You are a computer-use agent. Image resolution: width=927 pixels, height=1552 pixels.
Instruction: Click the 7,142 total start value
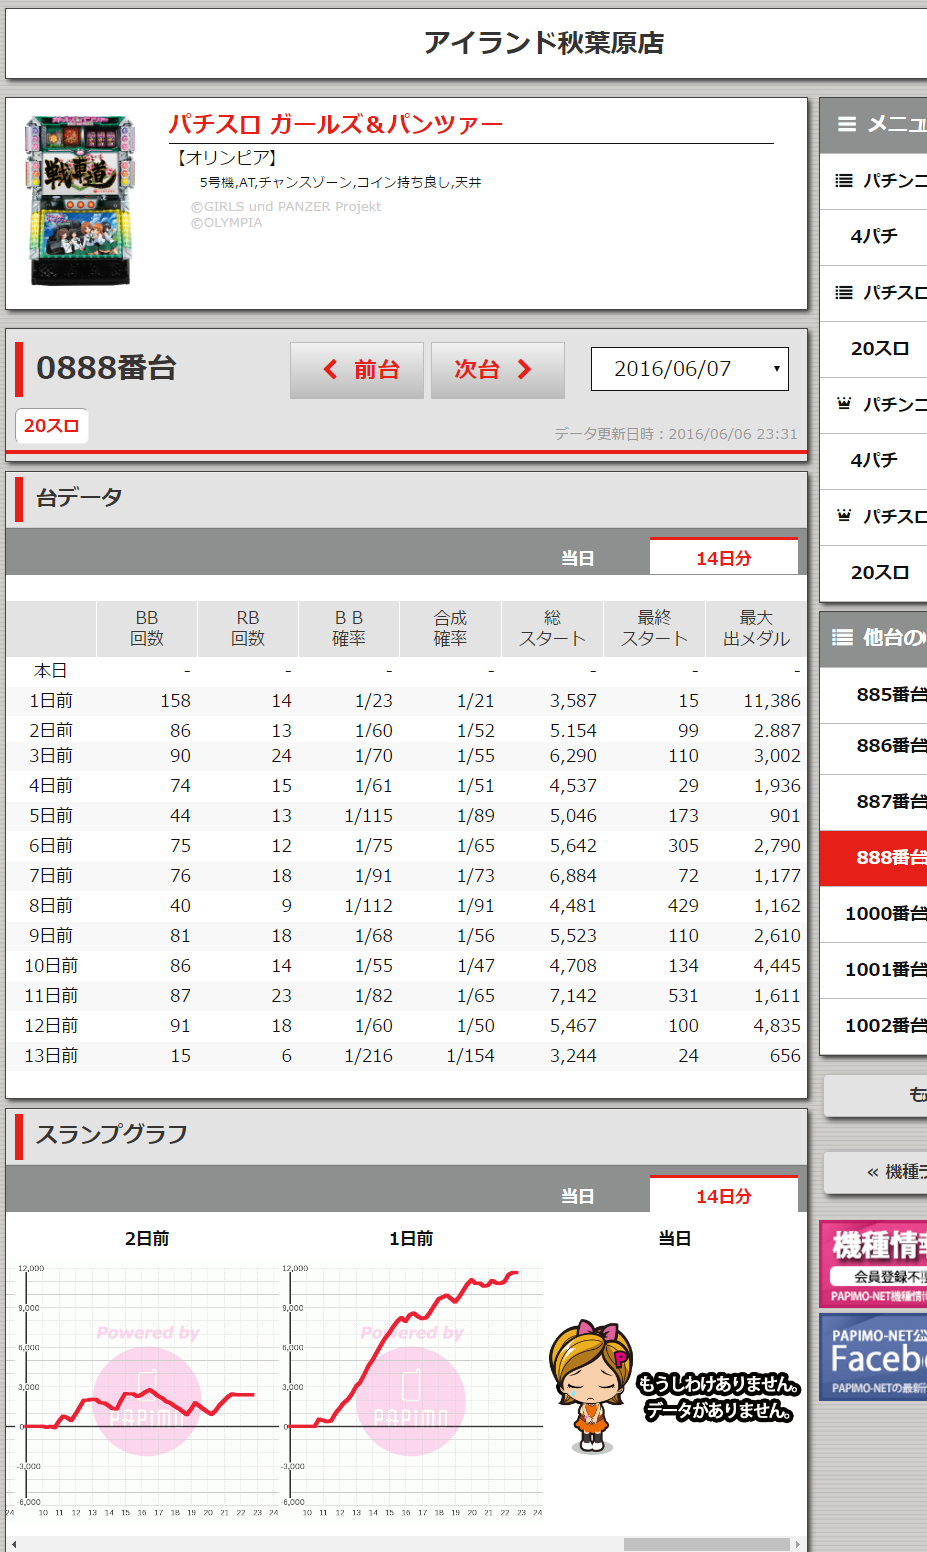click(573, 996)
